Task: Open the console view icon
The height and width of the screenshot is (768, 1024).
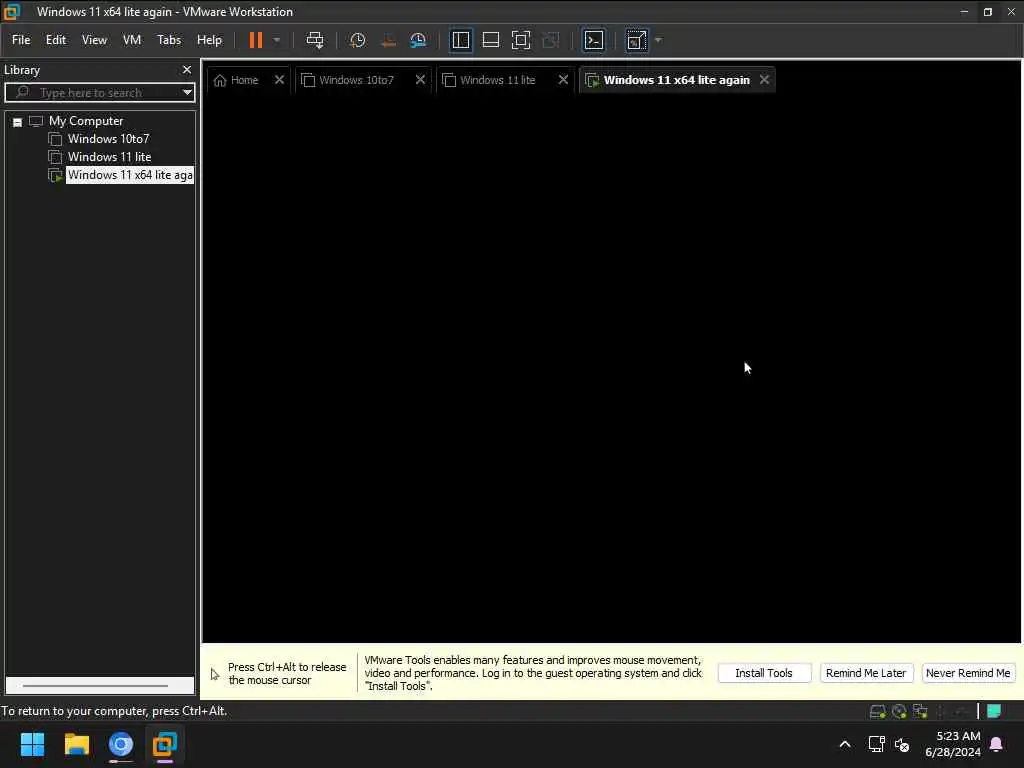Action: click(594, 40)
